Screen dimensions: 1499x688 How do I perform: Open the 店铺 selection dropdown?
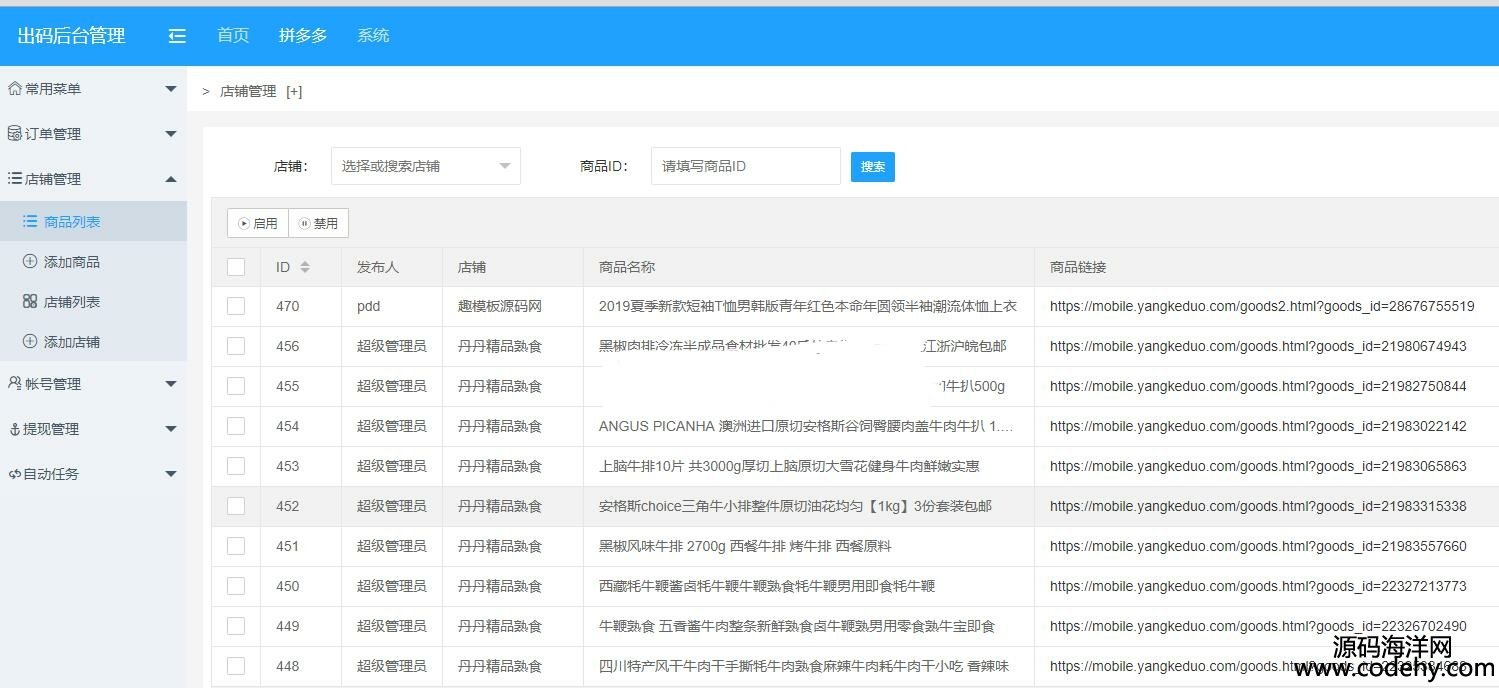tap(425, 166)
